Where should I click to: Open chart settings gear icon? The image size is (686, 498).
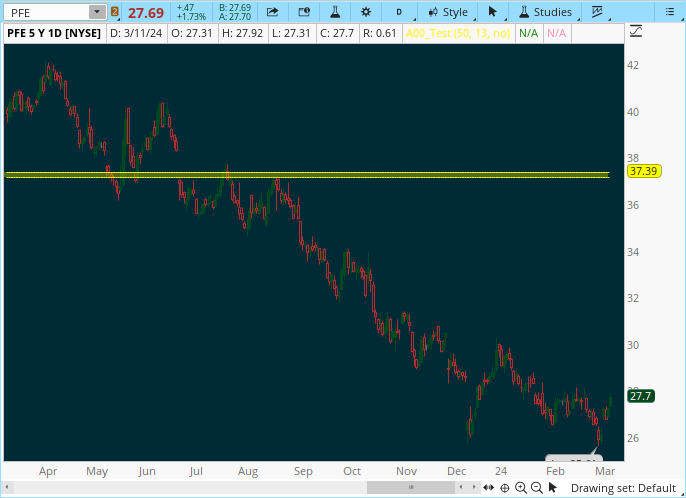(x=366, y=12)
